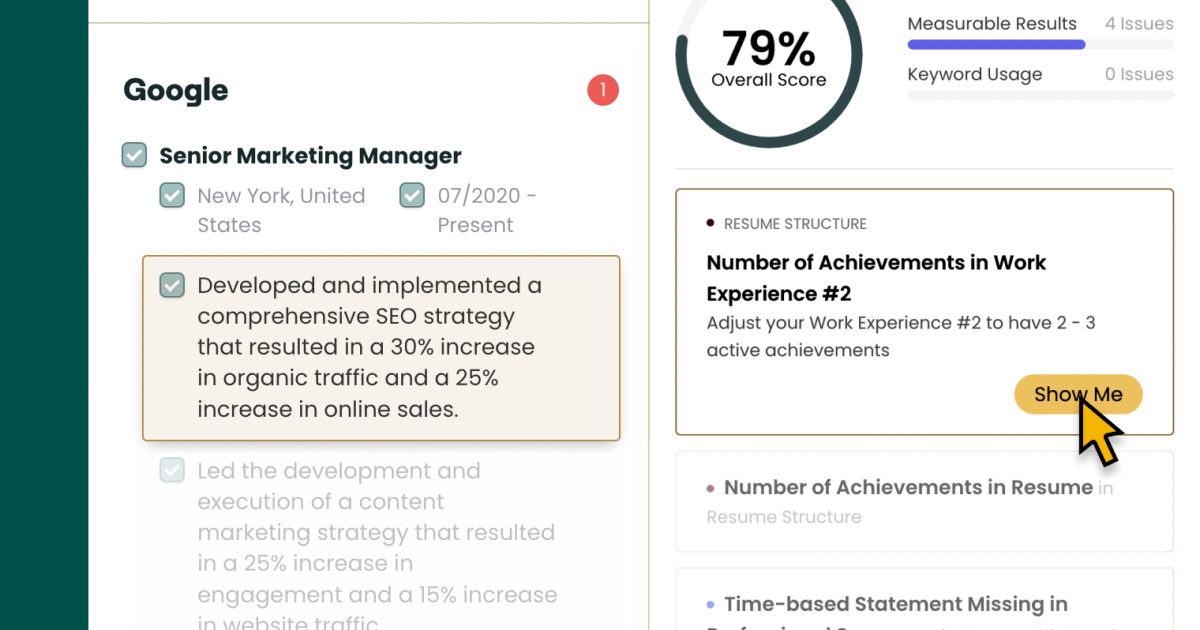Toggle the Senior Marketing Manager checkbox
This screenshot has height=630, width=1200.
[x=134, y=155]
